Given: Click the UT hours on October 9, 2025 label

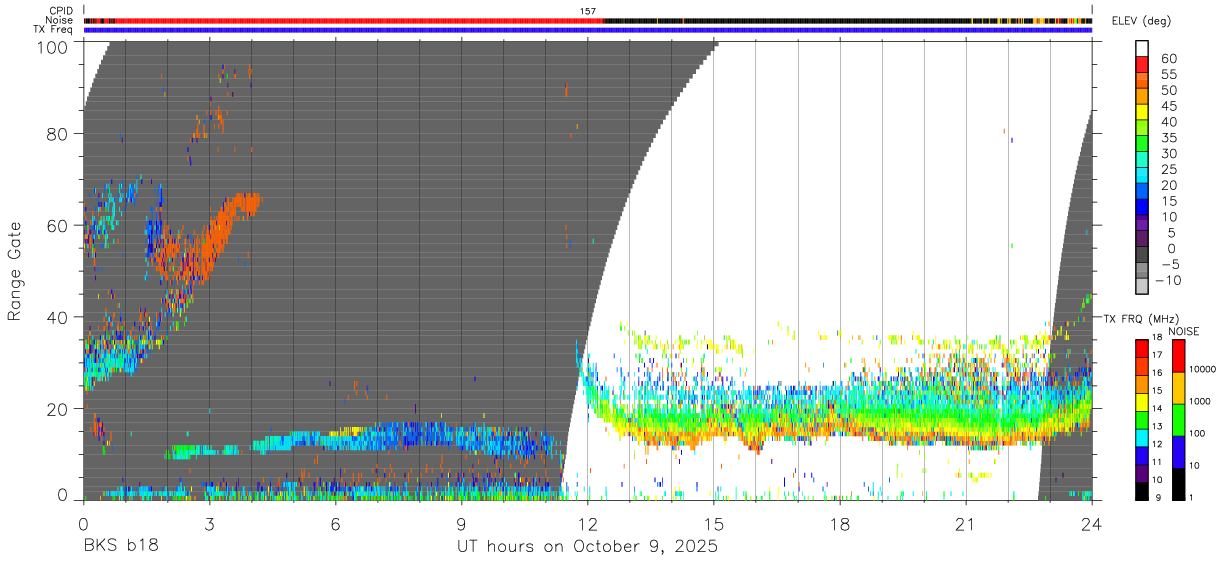Looking at the screenshot, I should point(588,547).
